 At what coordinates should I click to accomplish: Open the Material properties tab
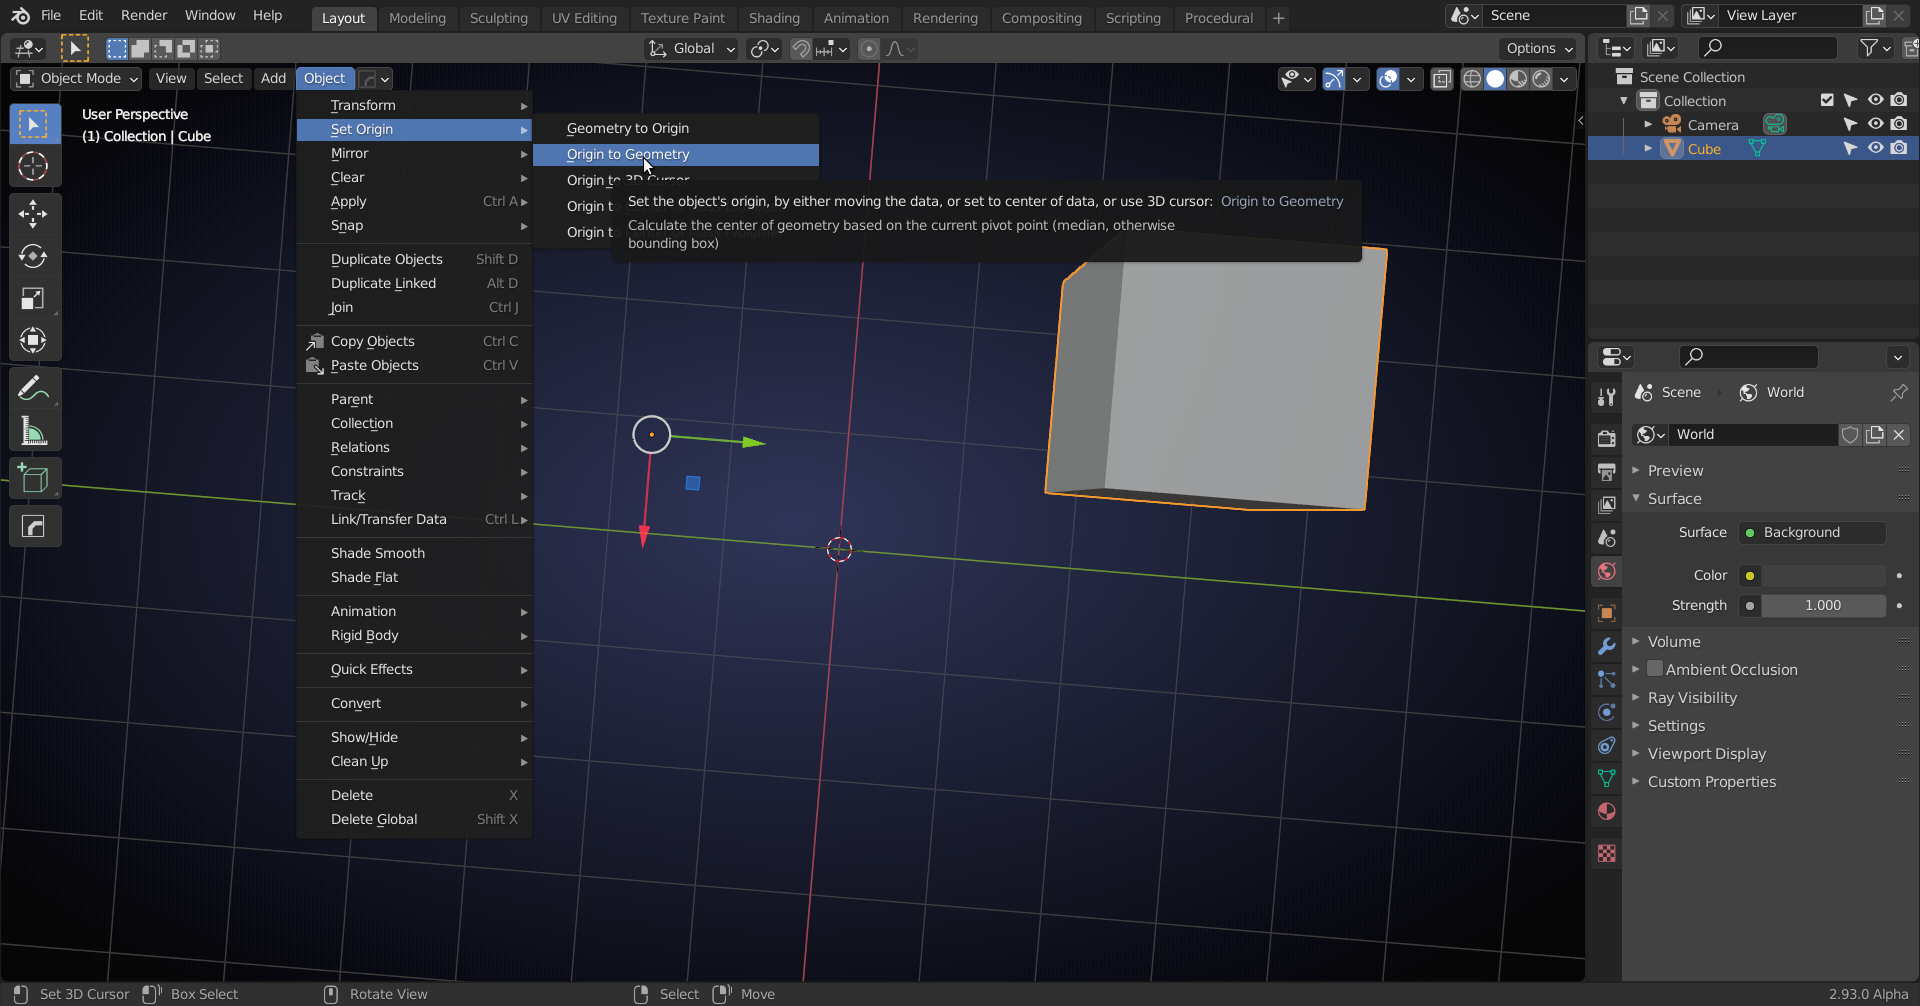1606,811
